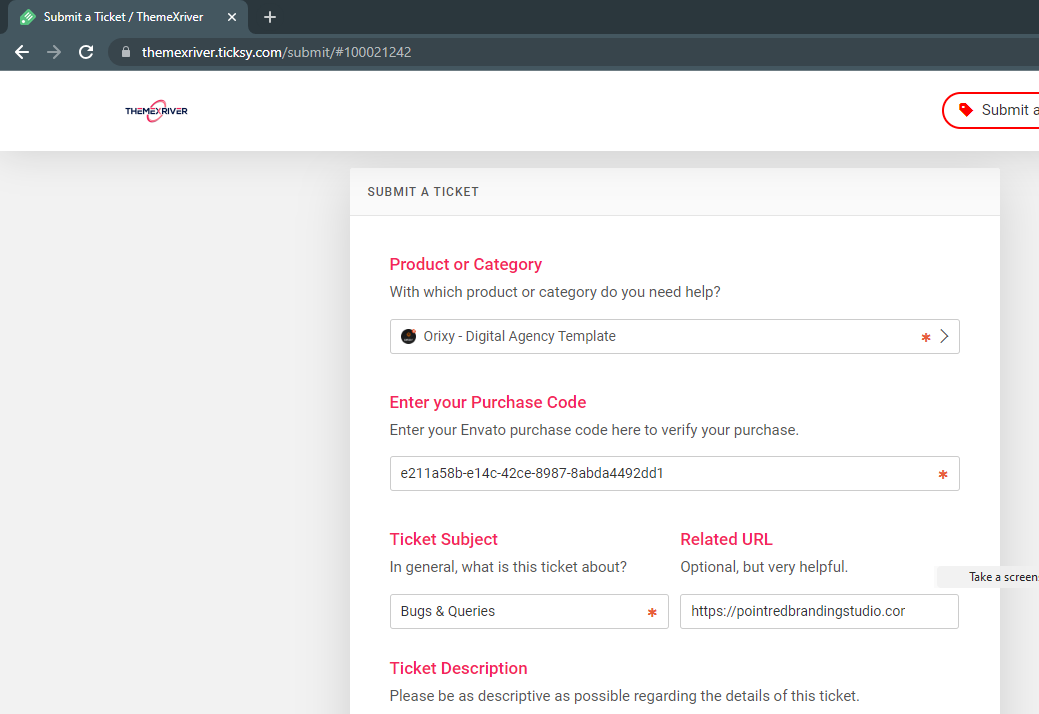Reload the page
This screenshot has width=1039, height=714.
pos(86,52)
